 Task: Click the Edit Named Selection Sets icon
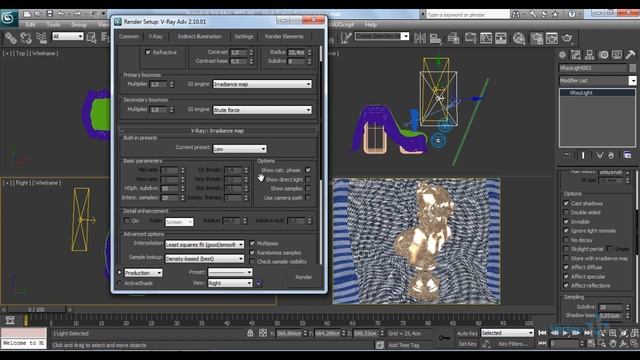(346, 38)
